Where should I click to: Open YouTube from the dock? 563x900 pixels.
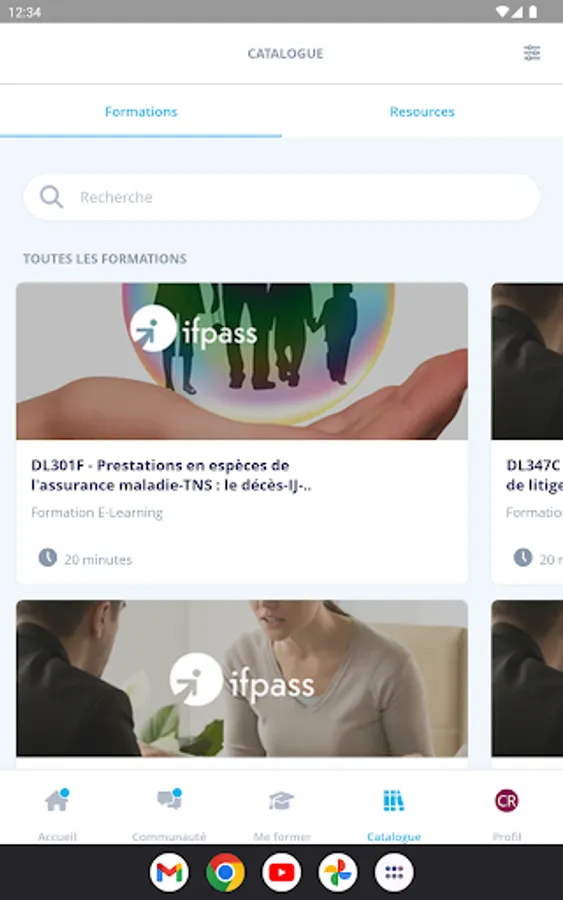(x=281, y=872)
